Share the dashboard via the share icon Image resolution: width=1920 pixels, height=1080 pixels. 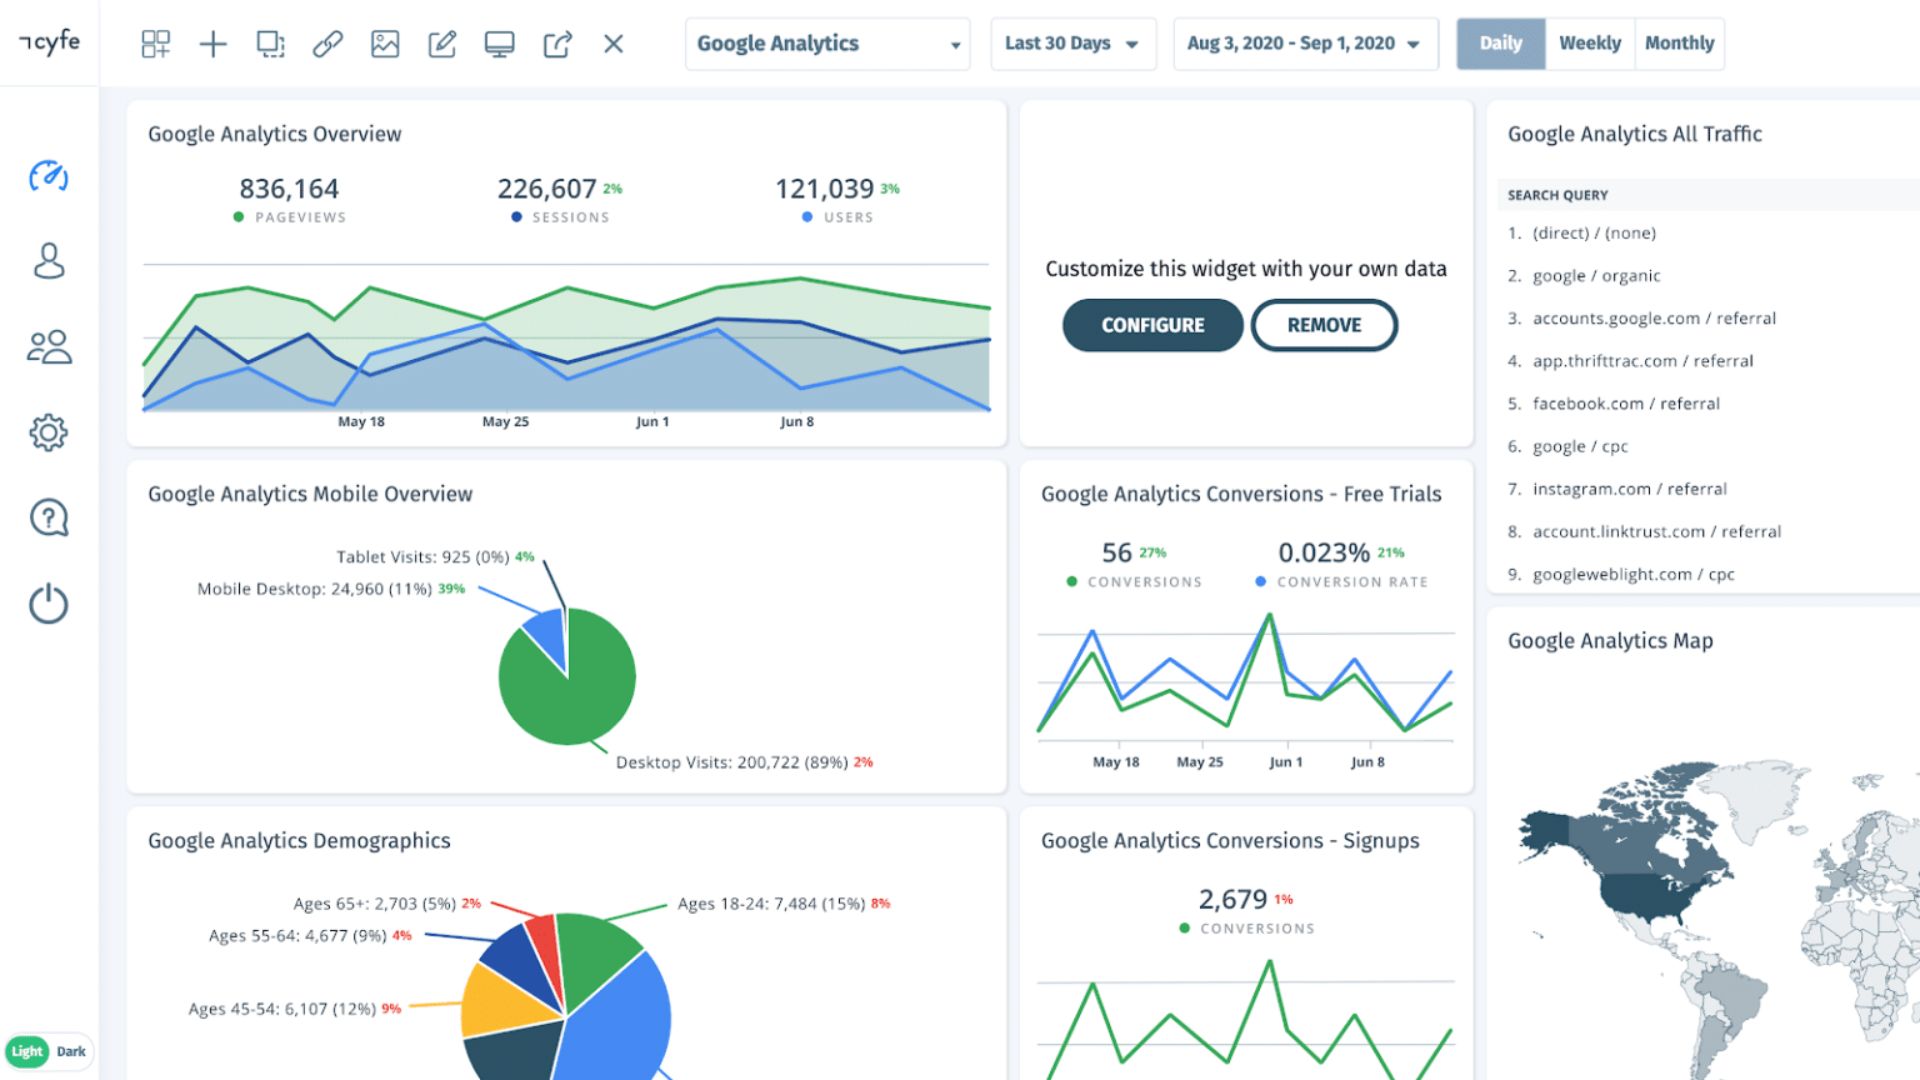(x=558, y=44)
